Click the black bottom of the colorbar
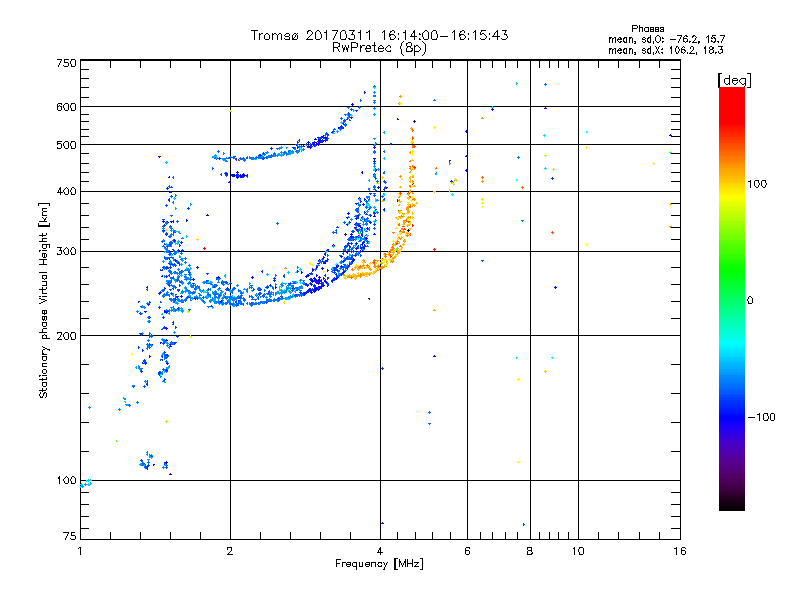The image size is (800, 600). [732, 503]
